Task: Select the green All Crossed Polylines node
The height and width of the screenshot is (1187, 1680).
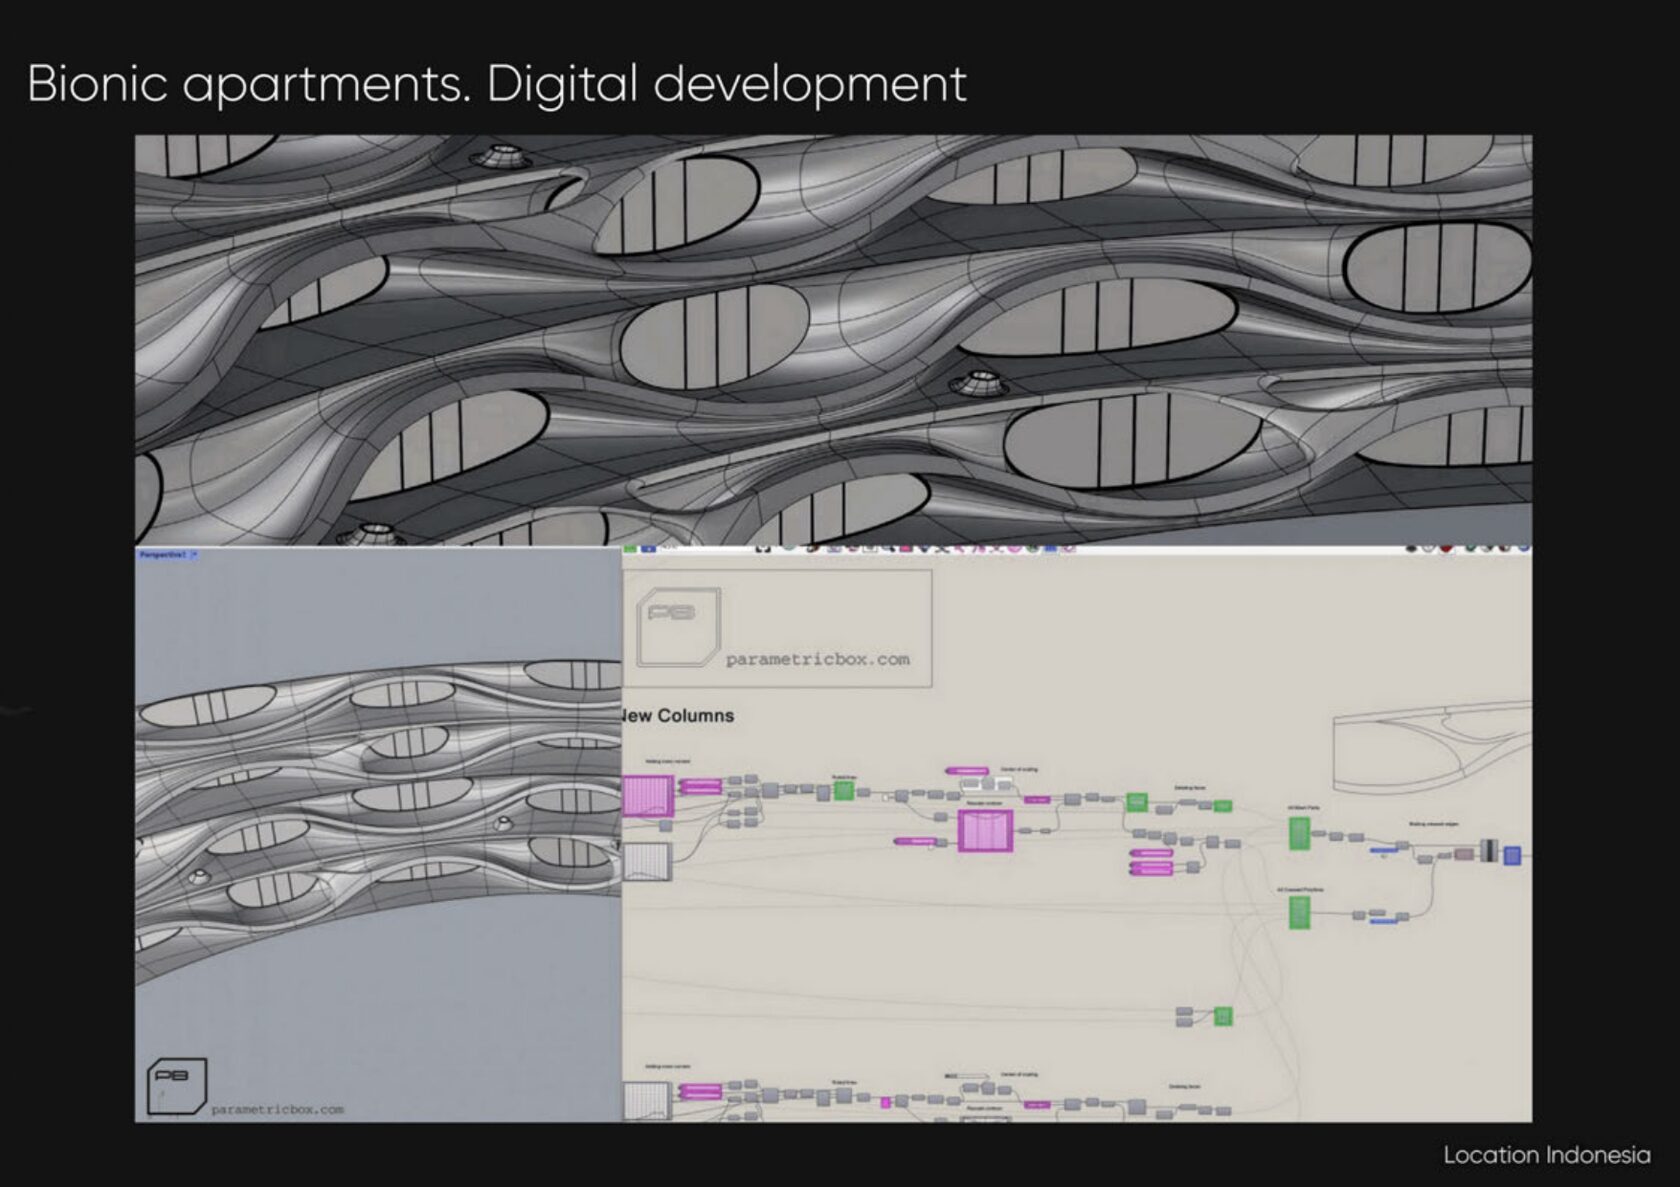Action: [1299, 912]
